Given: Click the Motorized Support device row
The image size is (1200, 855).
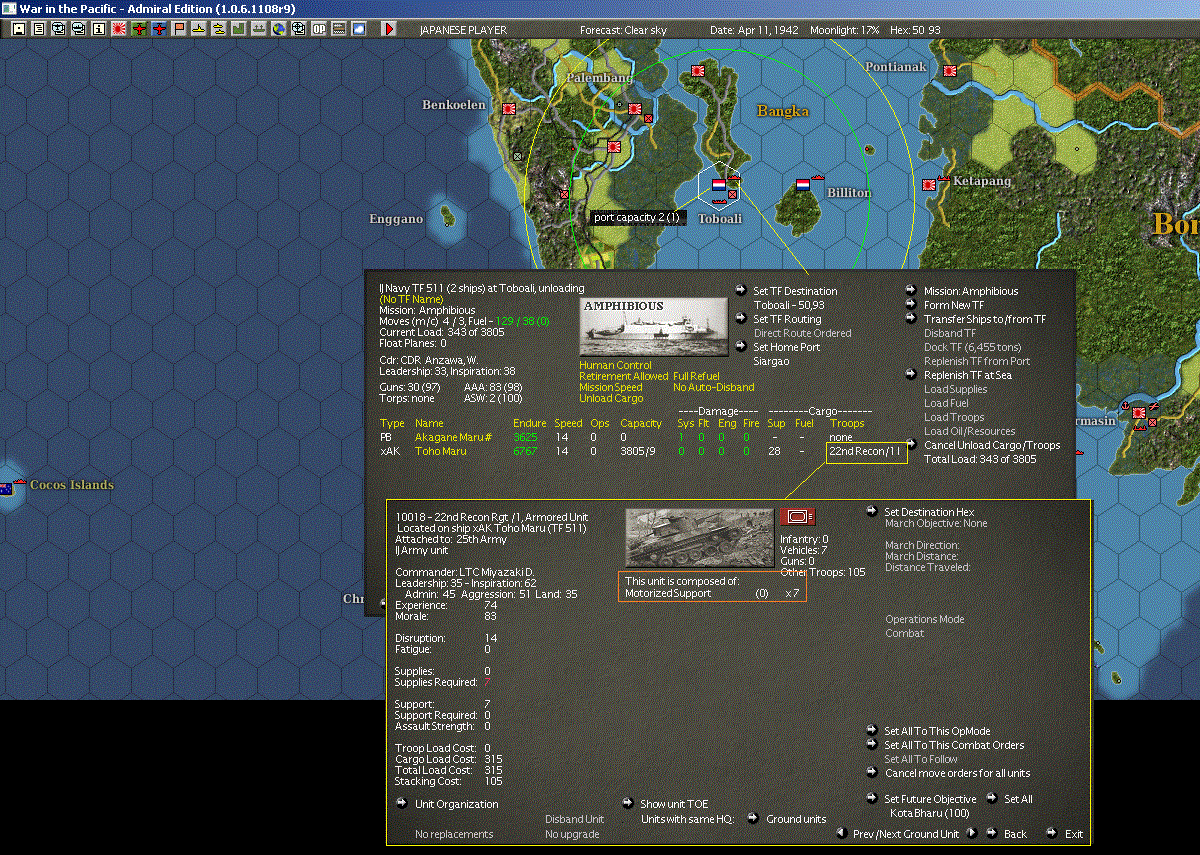Looking at the screenshot, I should pos(711,593).
